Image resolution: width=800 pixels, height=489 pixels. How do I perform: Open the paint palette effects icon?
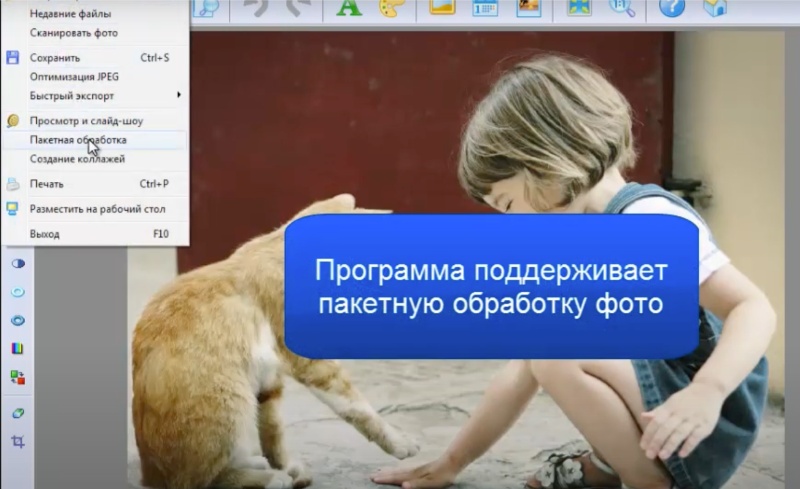pos(392,7)
